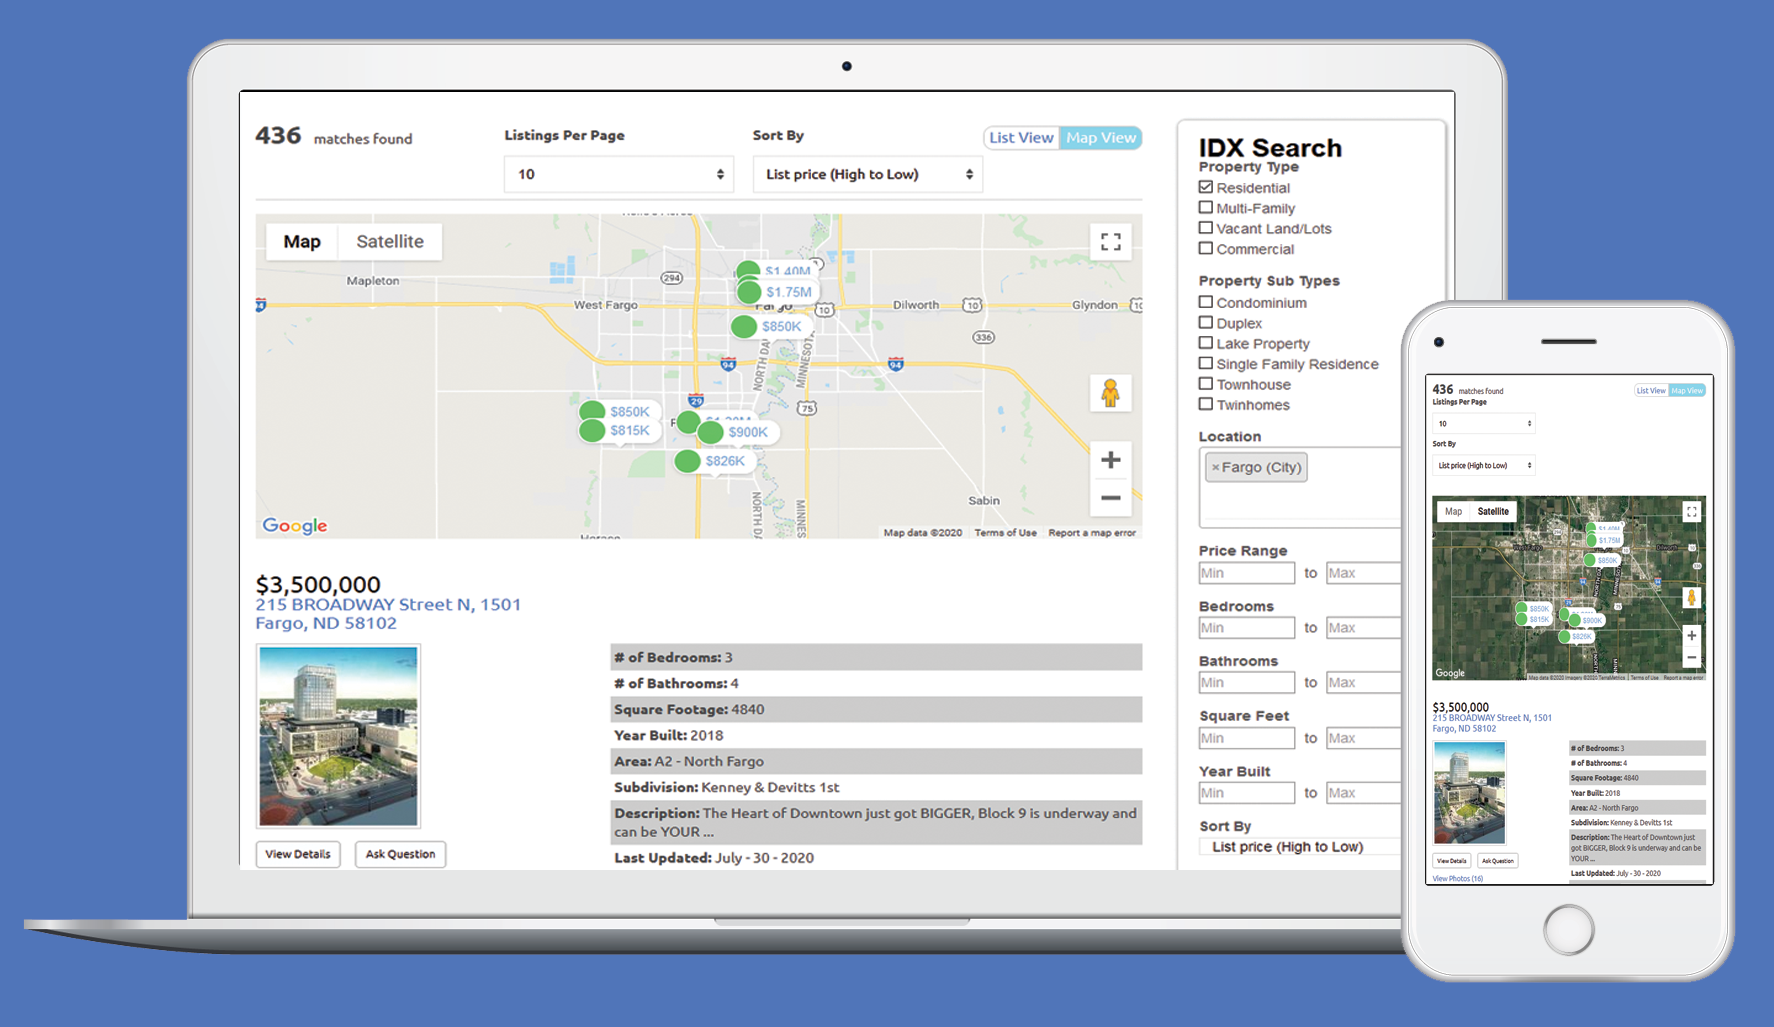Select Satellite type on phone map

click(x=1493, y=511)
